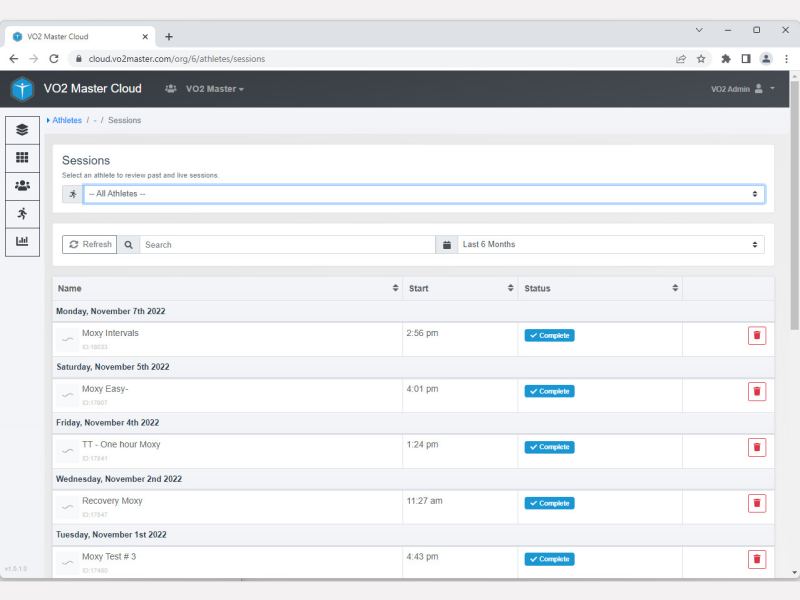Click the Refresh button
Image resolution: width=800 pixels, height=600 pixels.
pyautogui.click(x=89, y=245)
